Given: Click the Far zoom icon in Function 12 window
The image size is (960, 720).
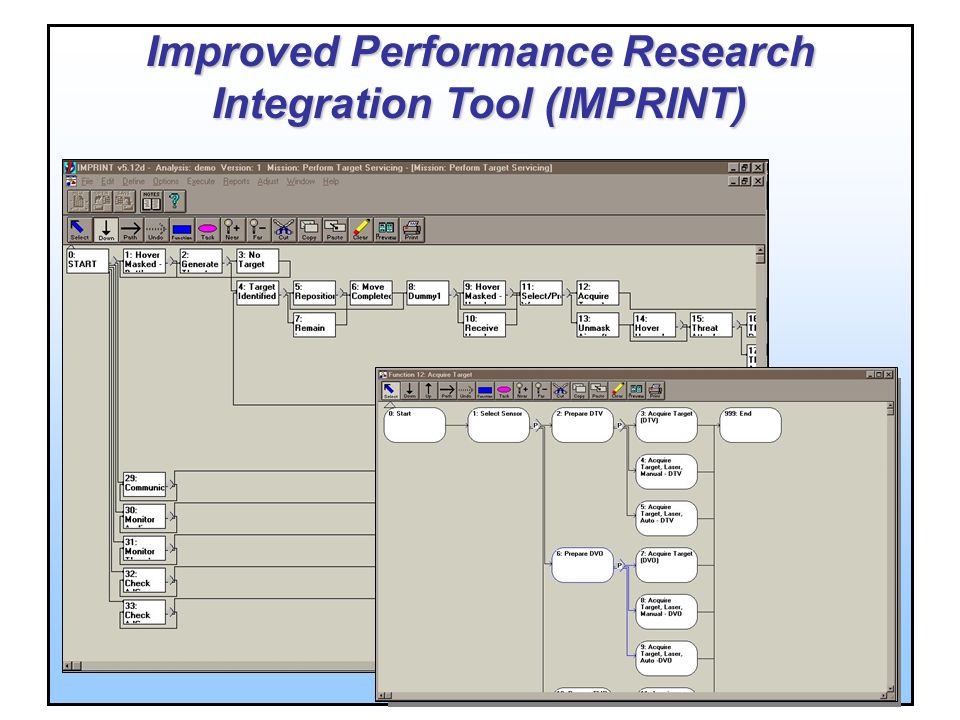Looking at the screenshot, I should (x=541, y=390).
